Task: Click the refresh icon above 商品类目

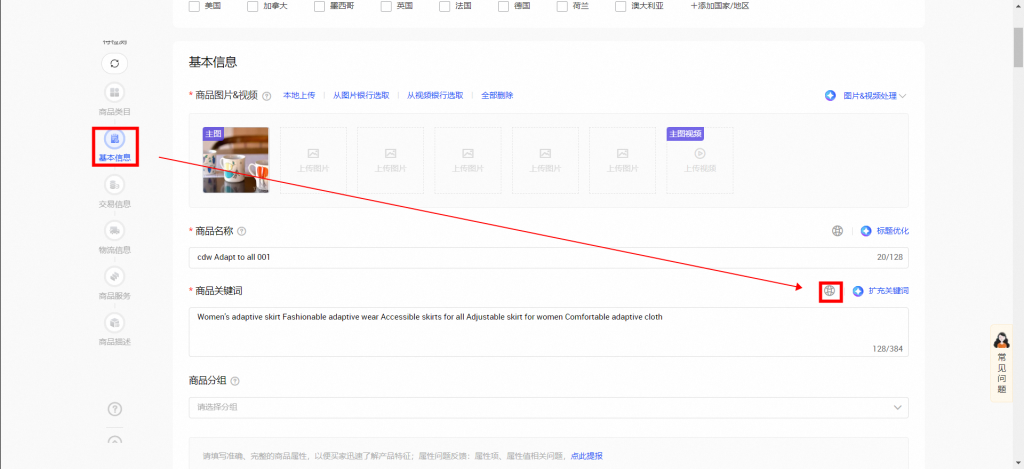Action: pos(115,64)
